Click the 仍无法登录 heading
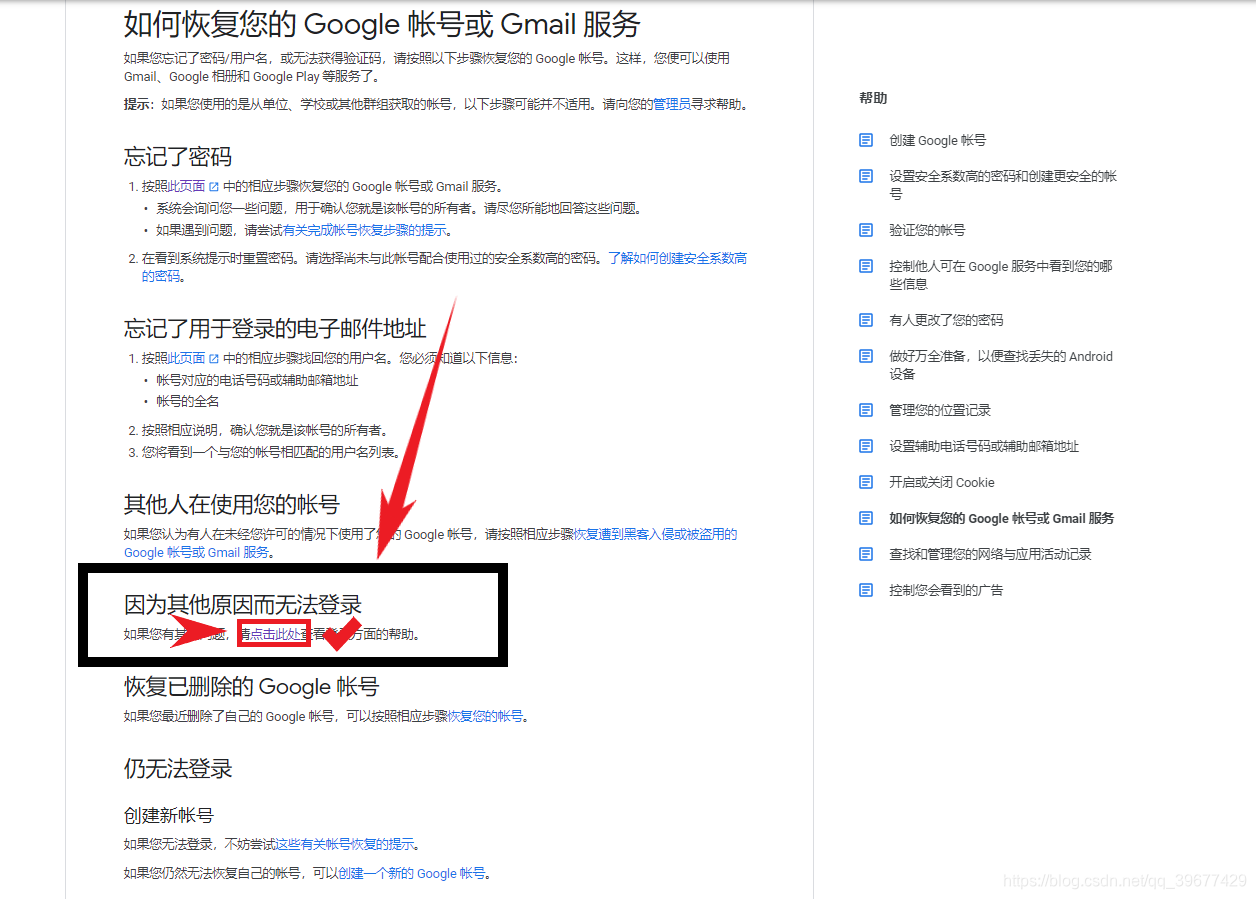Screen dimensions: 1256x899 coord(178,768)
